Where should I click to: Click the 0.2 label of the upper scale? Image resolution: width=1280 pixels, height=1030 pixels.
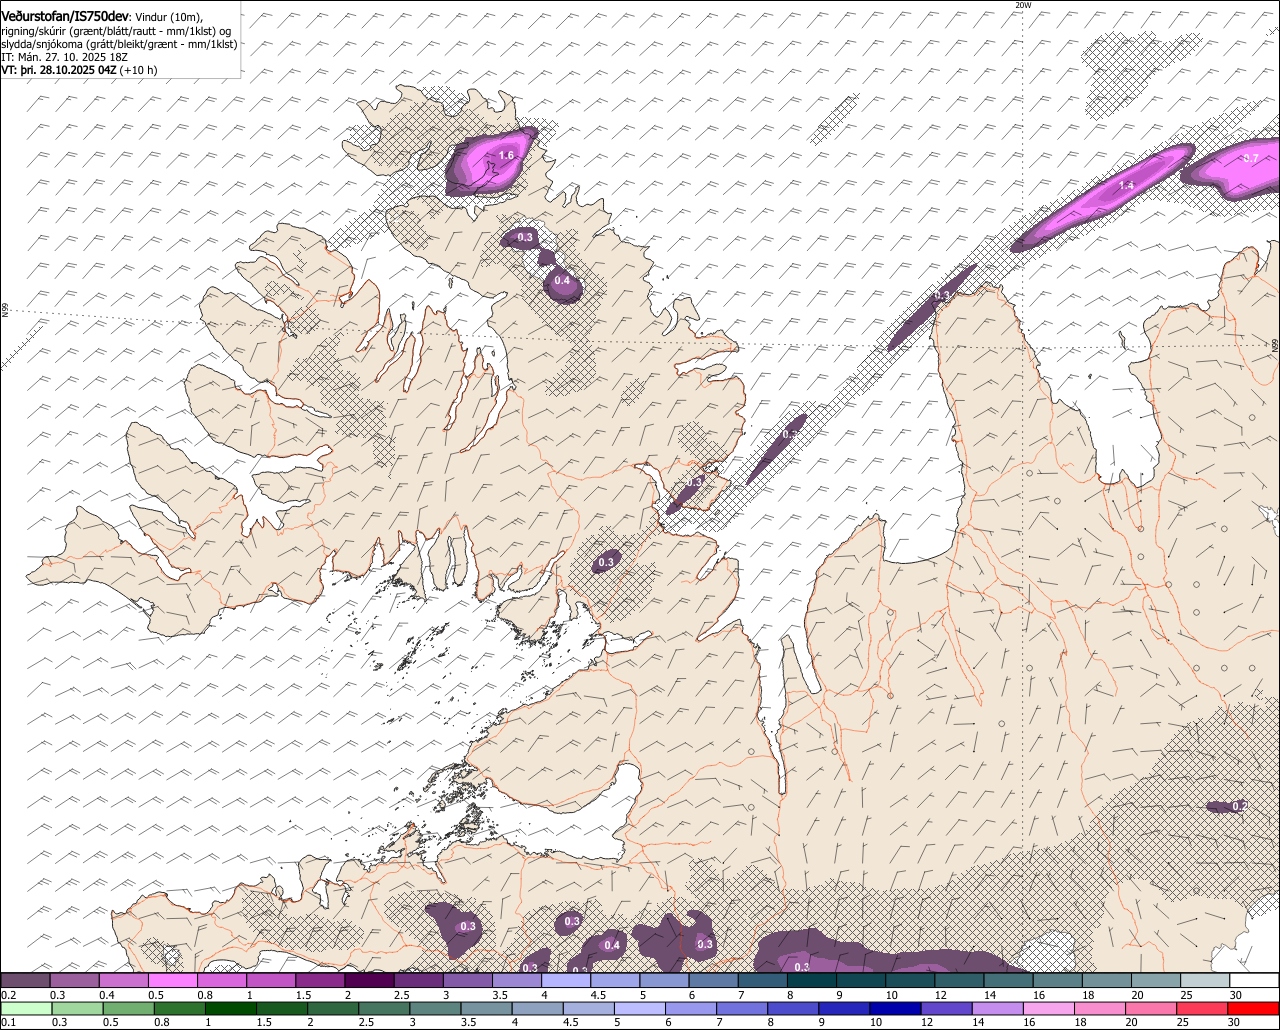coord(8,995)
